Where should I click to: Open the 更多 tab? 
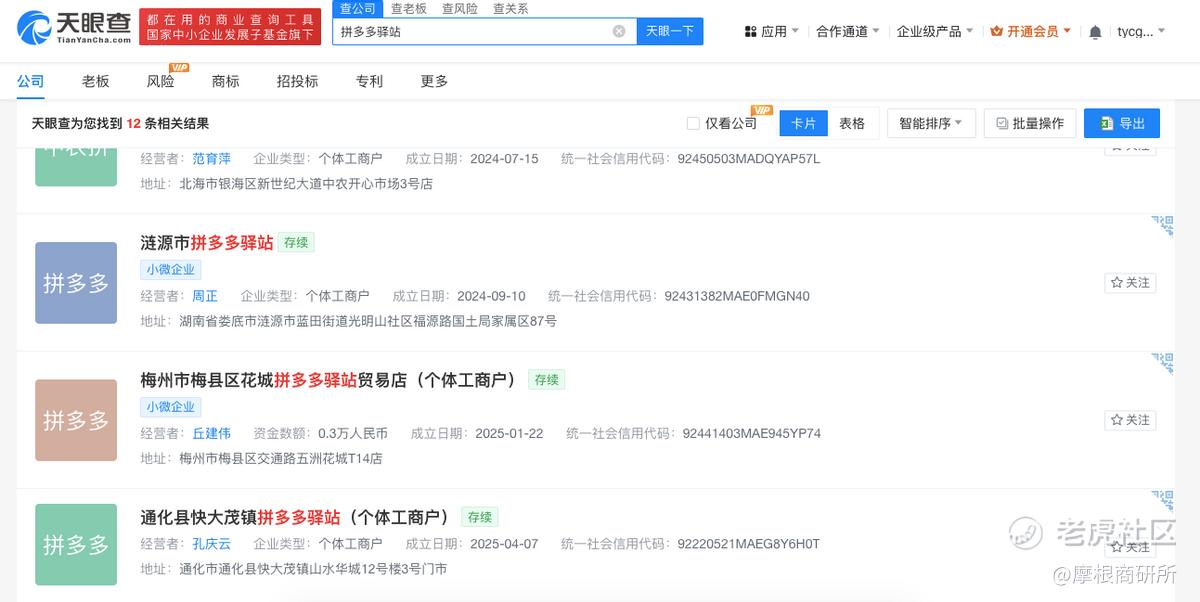(x=434, y=81)
